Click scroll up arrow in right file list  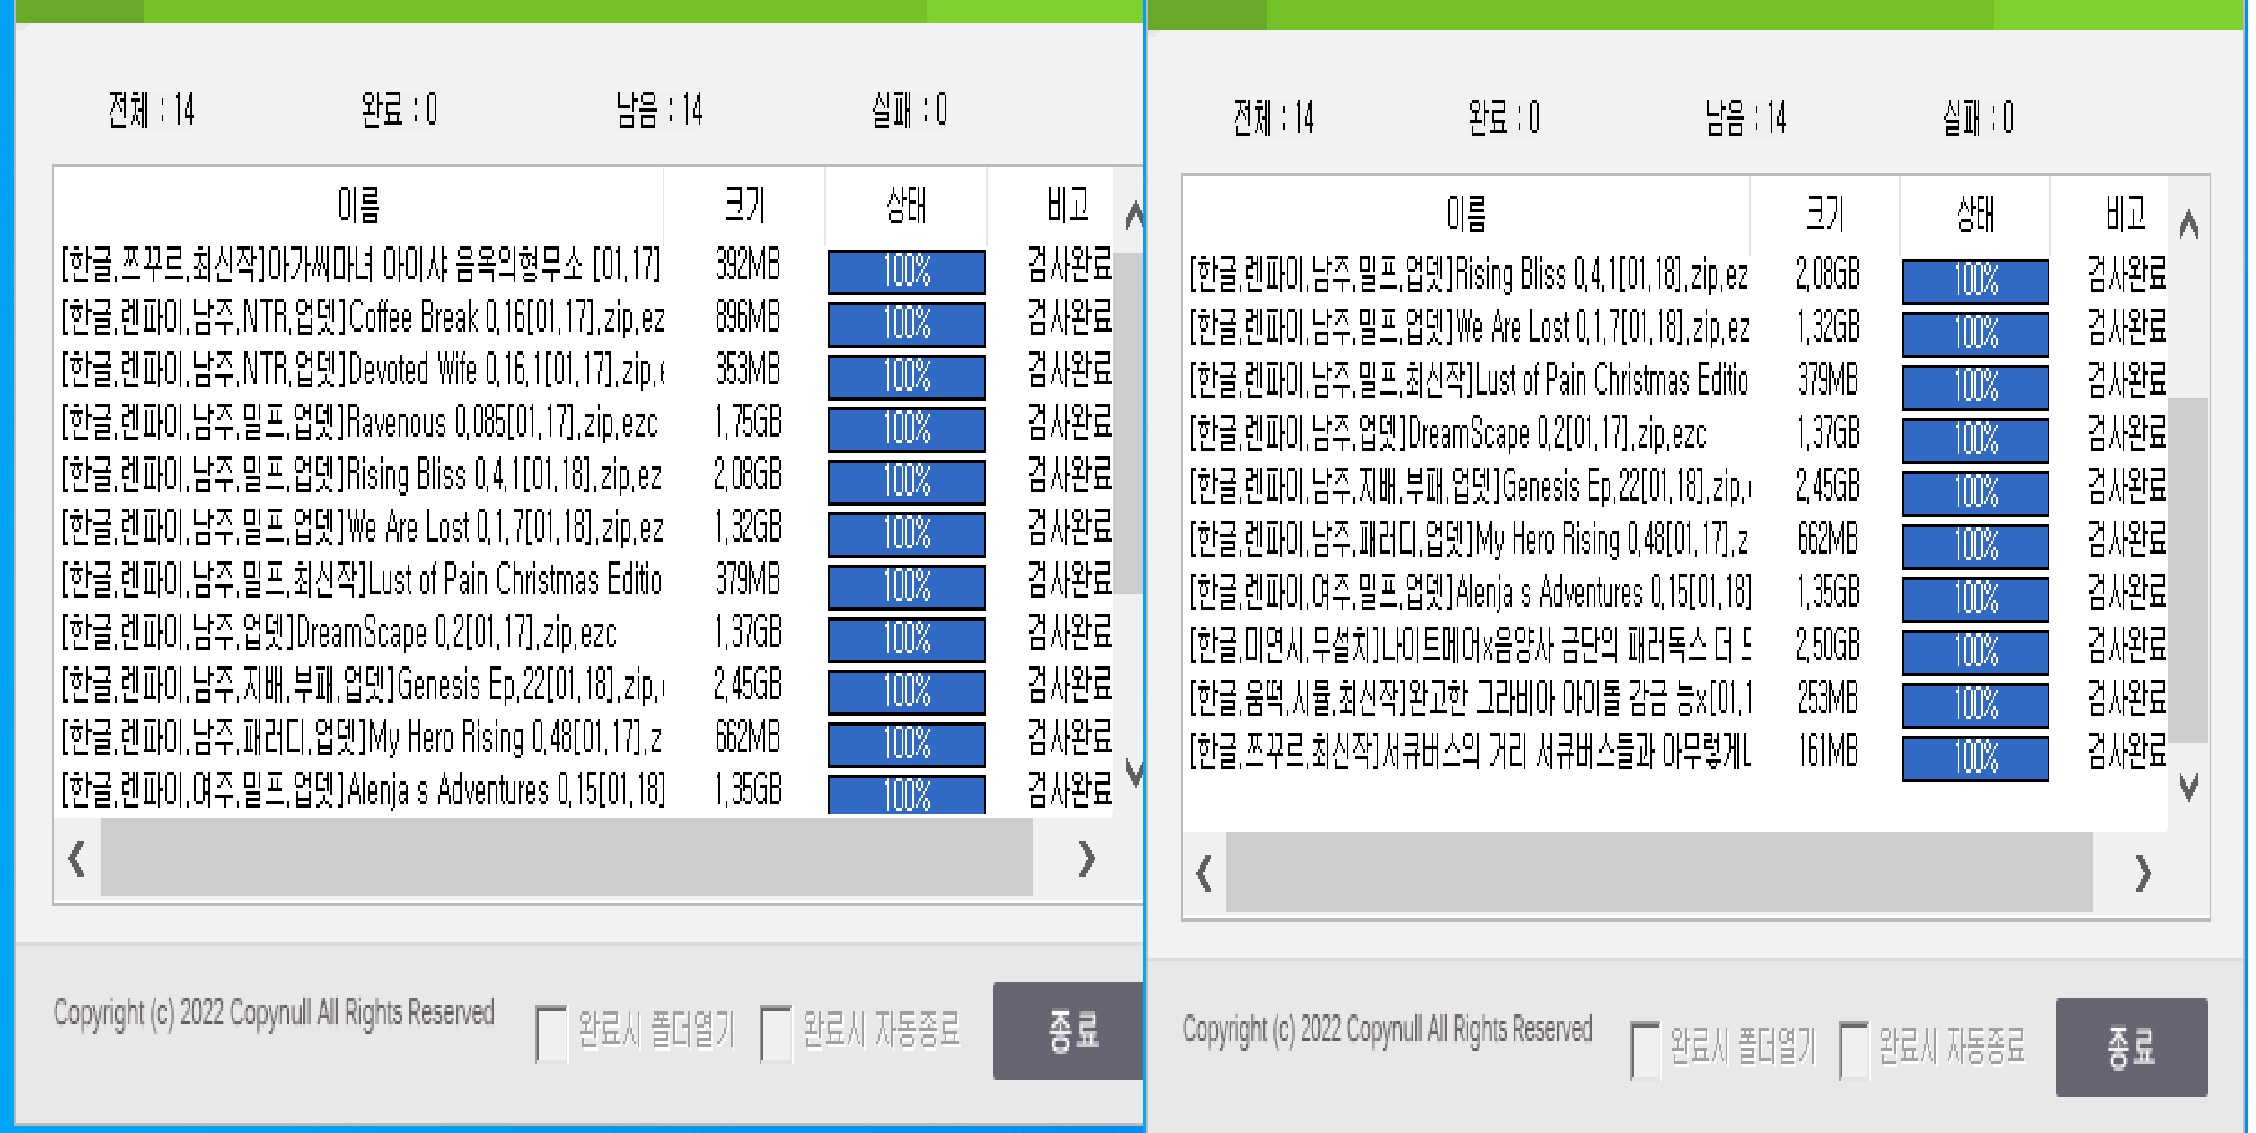click(2188, 224)
